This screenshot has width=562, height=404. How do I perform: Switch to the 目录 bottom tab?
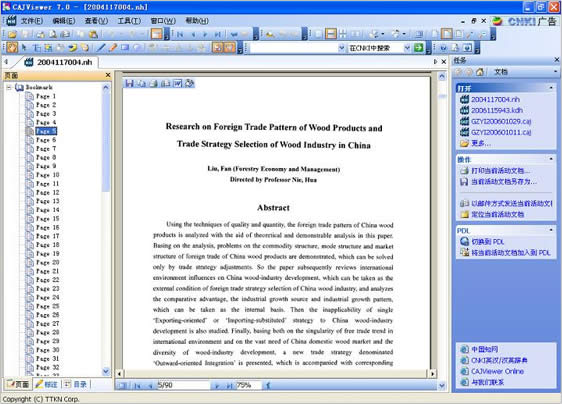[76, 384]
